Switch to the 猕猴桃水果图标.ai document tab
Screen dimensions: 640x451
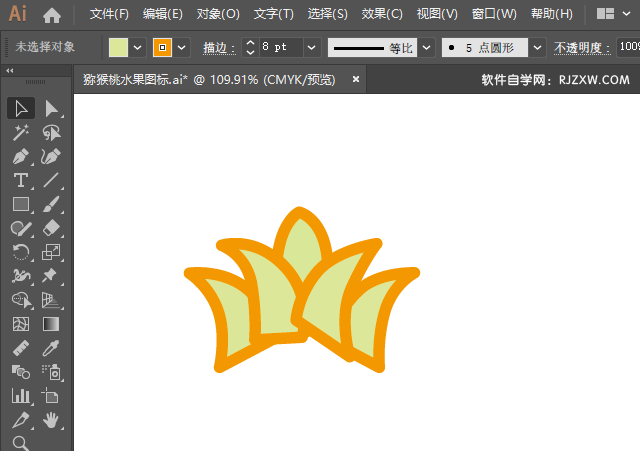(x=209, y=80)
